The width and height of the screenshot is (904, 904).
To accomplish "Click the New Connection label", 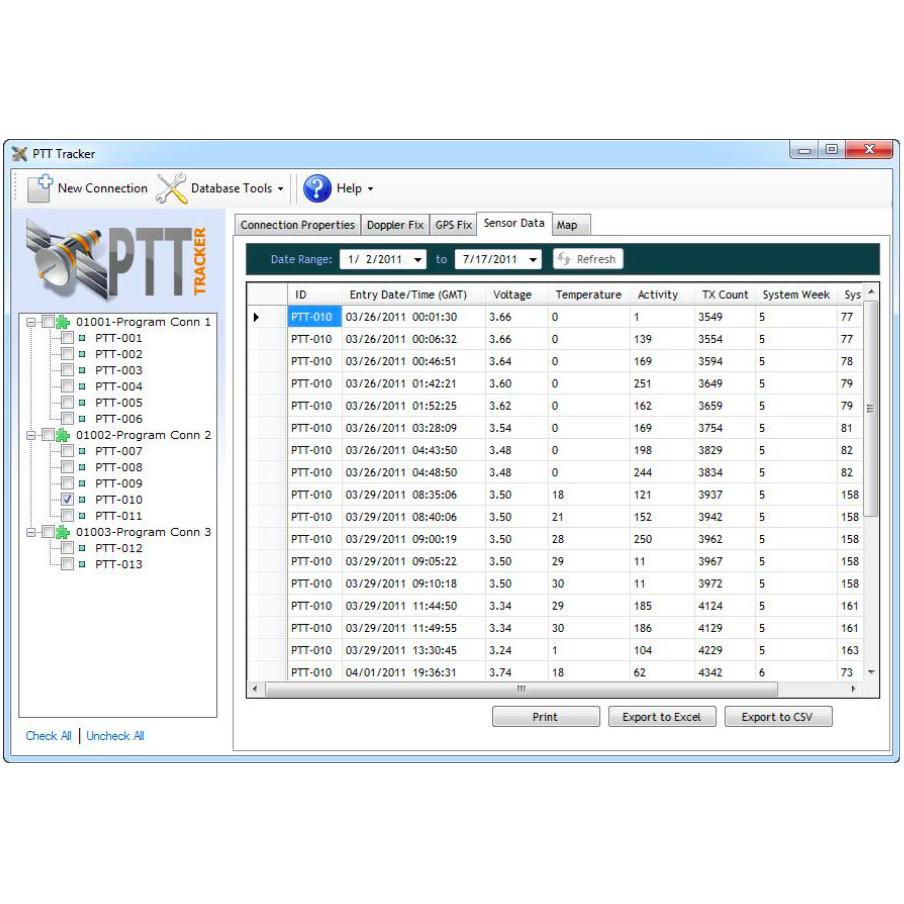I will pyautogui.click(x=103, y=189).
